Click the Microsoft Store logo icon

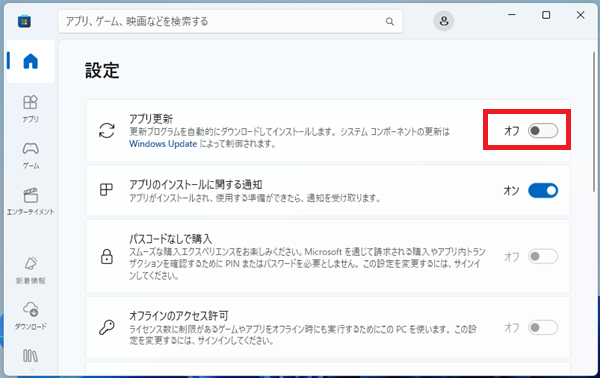(24, 21)
